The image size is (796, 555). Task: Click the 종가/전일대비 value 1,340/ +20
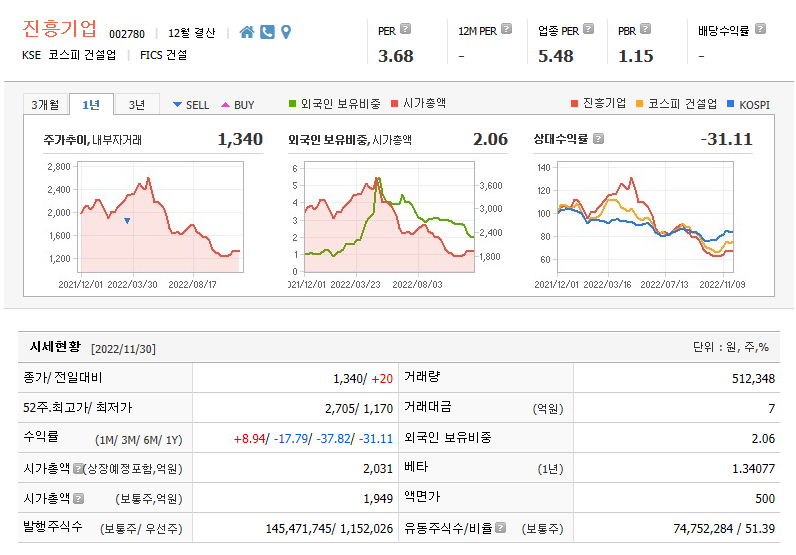(363, 379)
